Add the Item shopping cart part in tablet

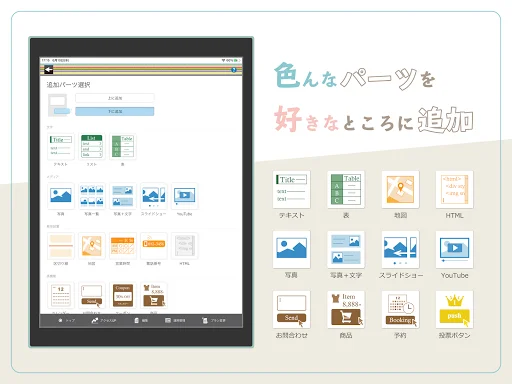[154, 295]
